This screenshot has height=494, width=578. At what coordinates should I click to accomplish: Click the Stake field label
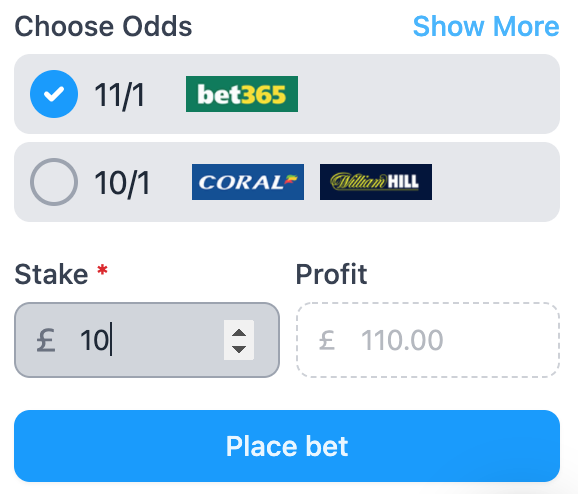tap(51, 274)
